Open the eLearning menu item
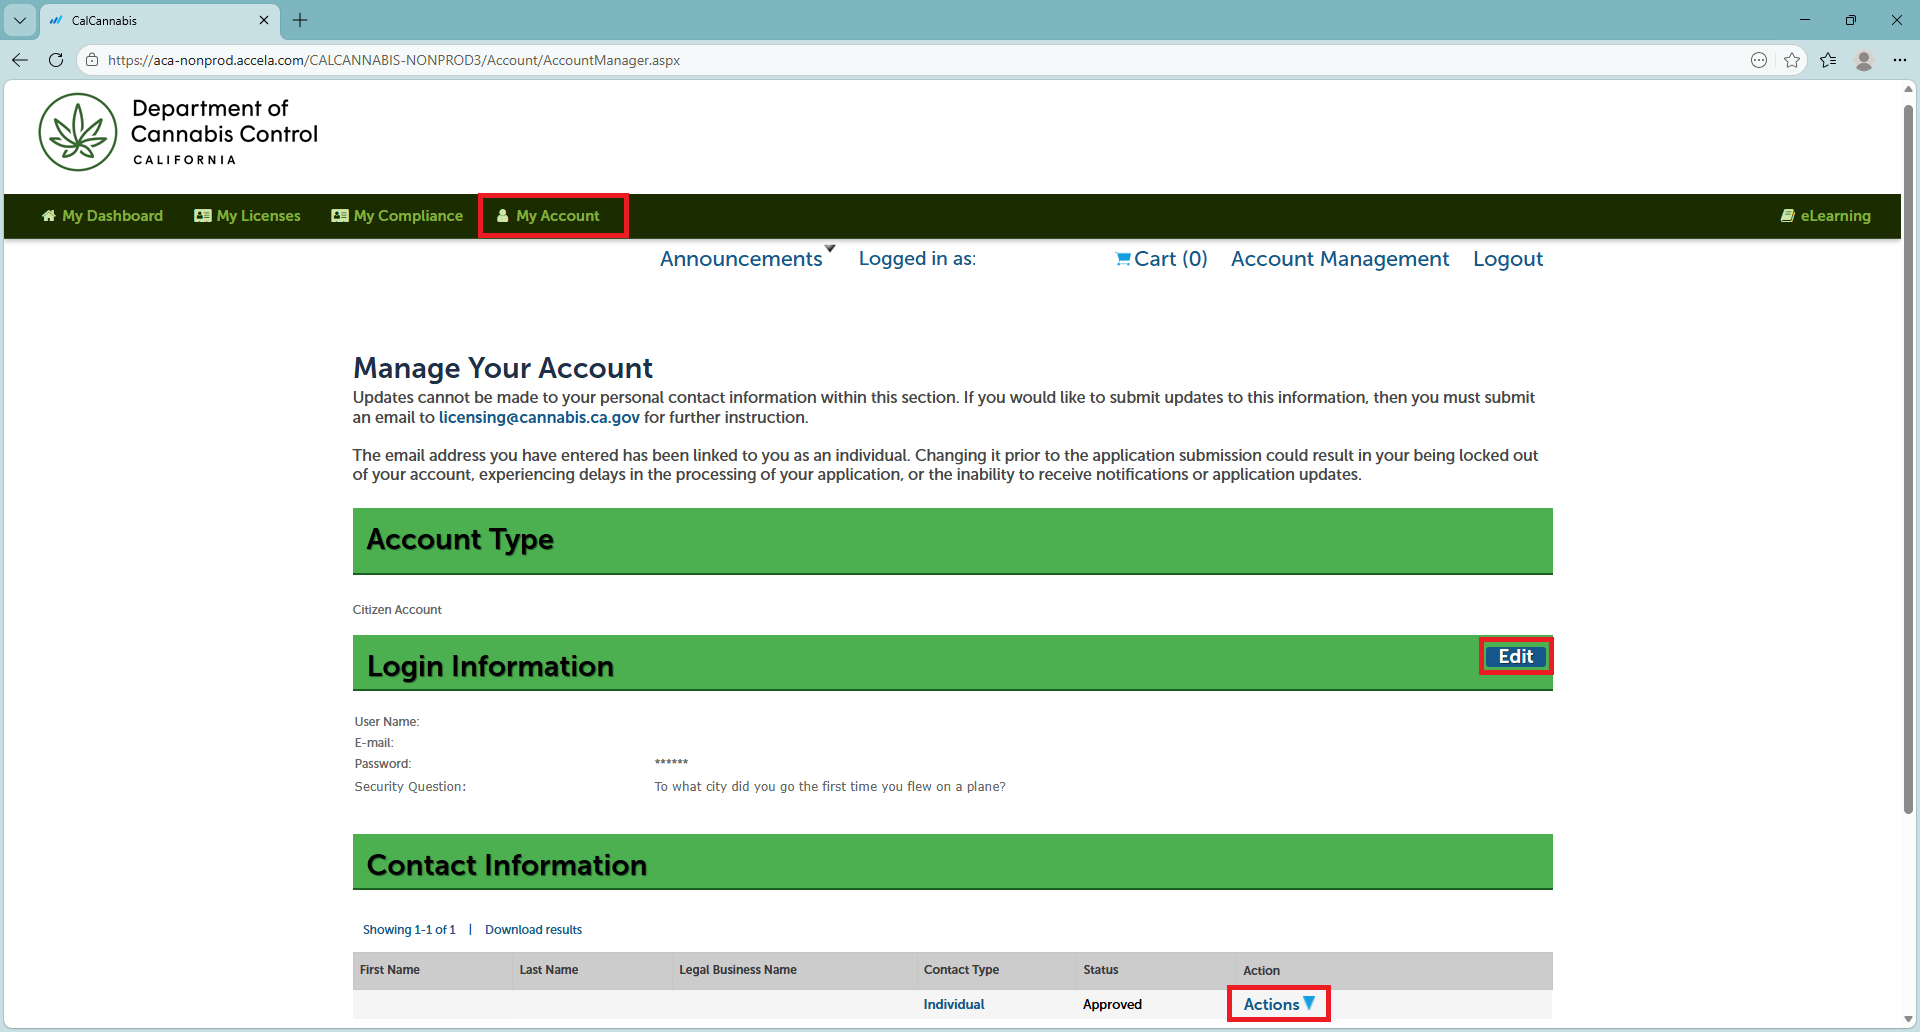 click(x=1825, y=216)
